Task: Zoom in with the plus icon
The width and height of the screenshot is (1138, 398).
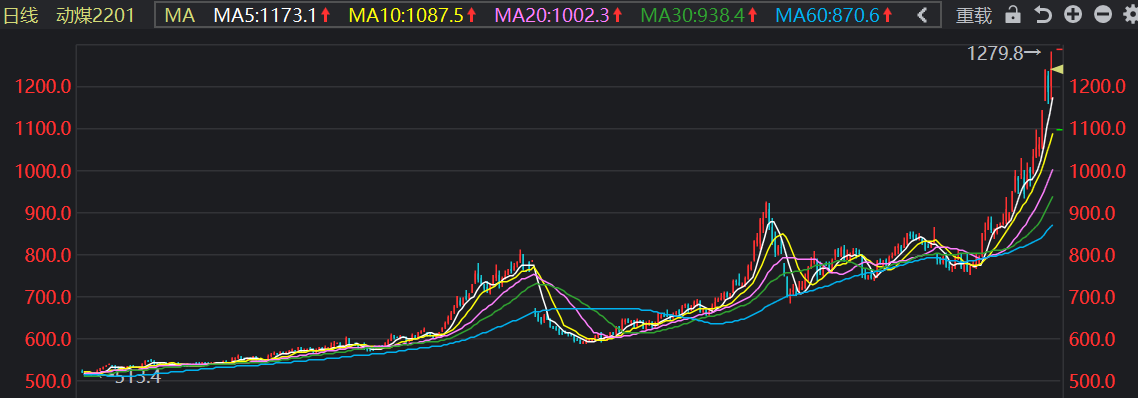Action: click(1073, 15)
